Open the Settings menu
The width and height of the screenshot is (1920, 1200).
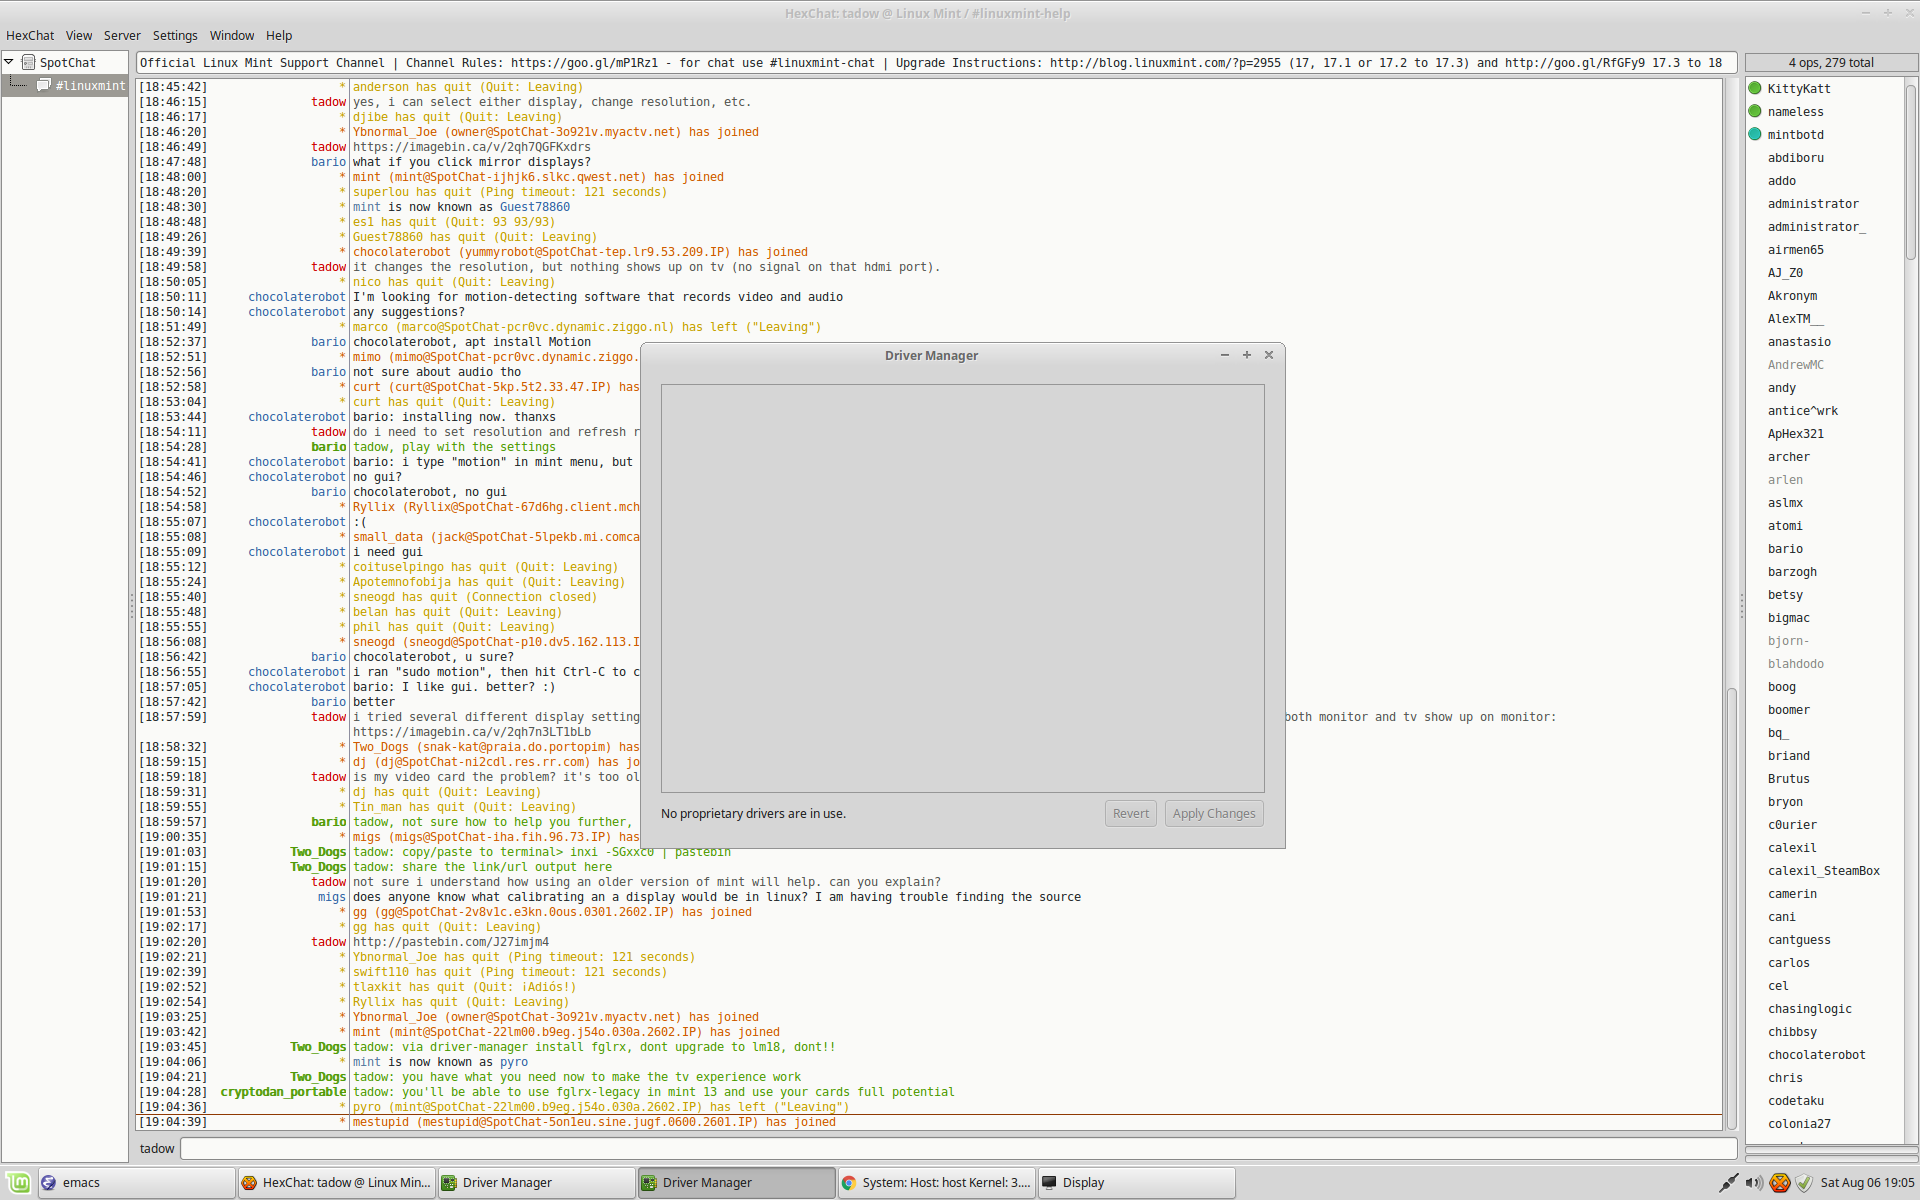pyautogui.click(x=175, y=35)
